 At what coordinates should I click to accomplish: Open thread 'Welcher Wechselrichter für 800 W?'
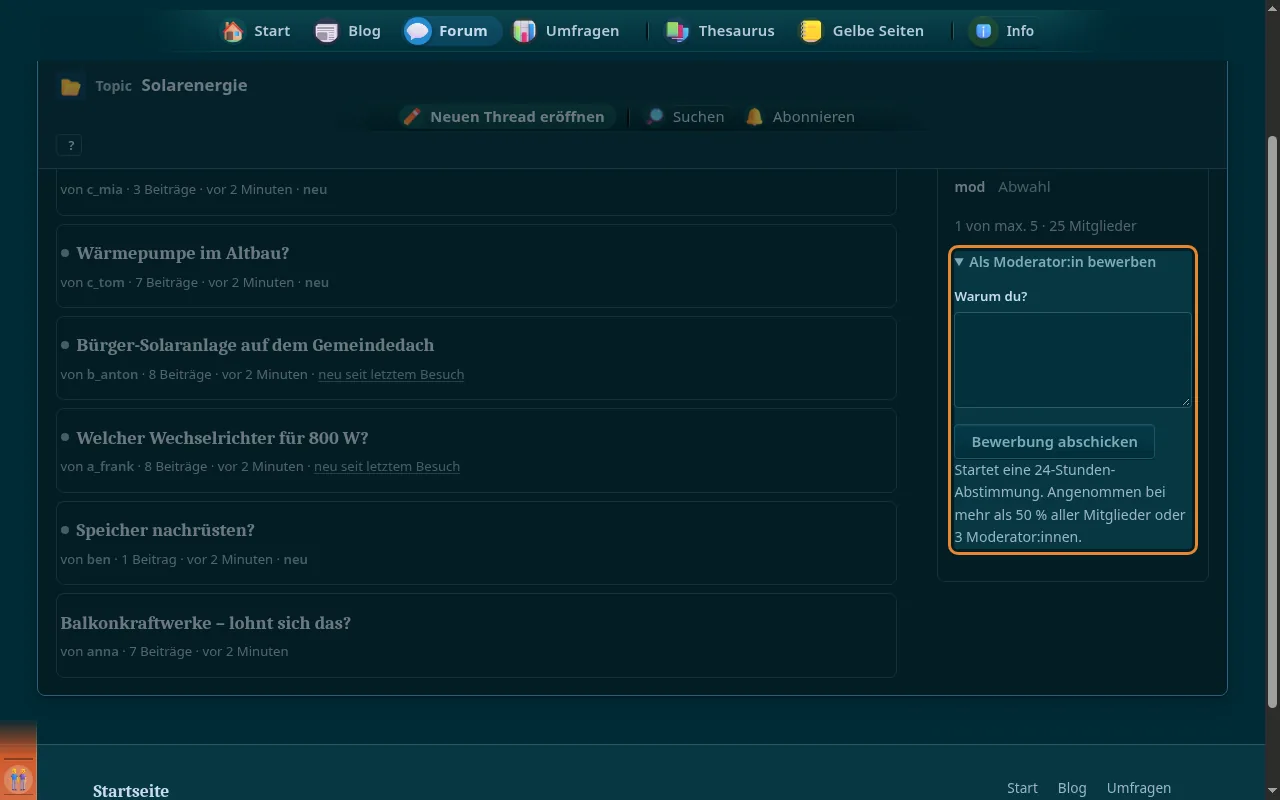[222, 438]
